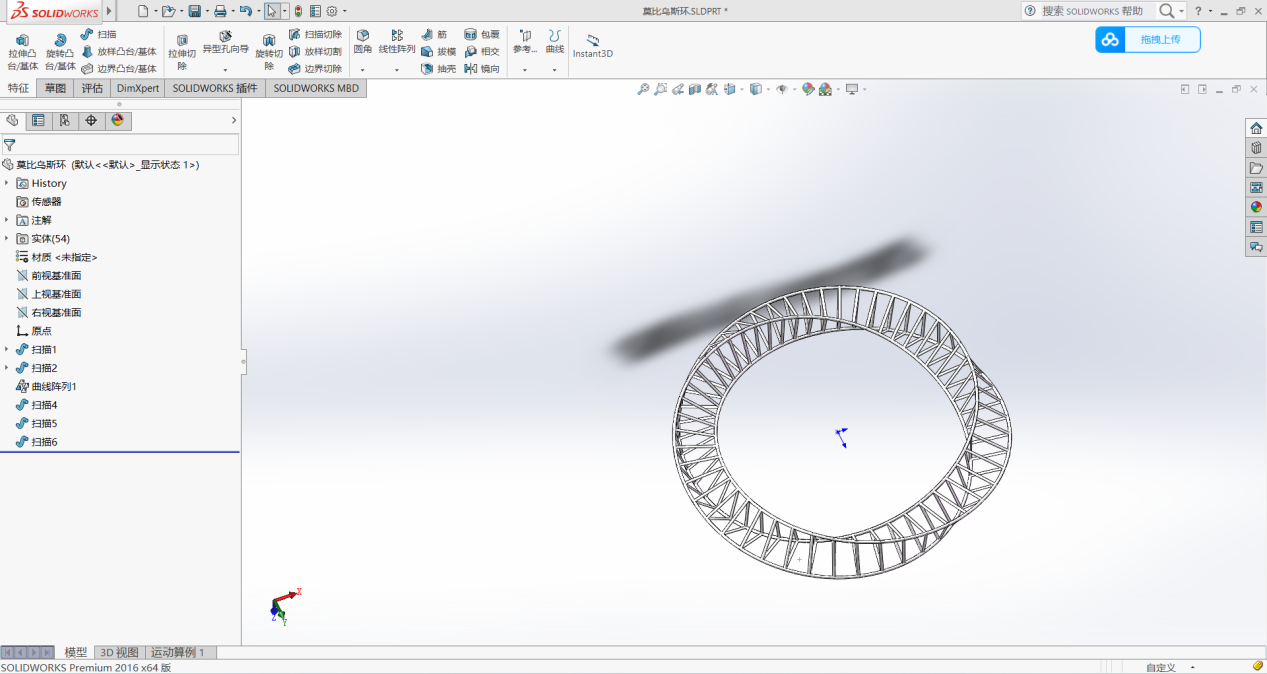The image size is (1267, 674).
Task: Open the View Settings monitor icon
Action: [852, 89]
